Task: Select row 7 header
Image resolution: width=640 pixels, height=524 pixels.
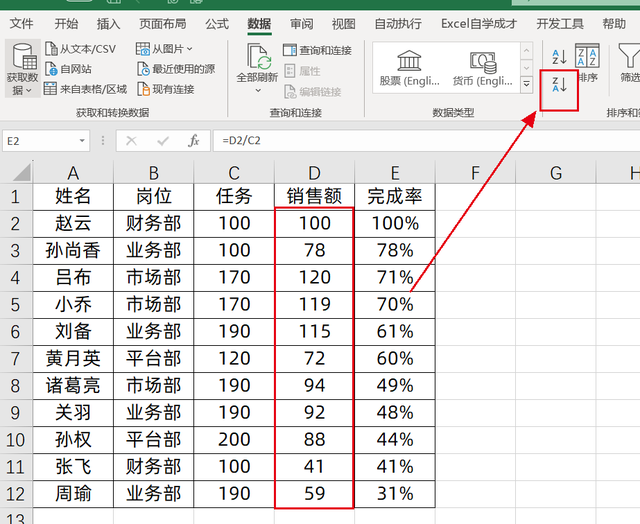Action: pyautogui.click(x=16, y=359)
